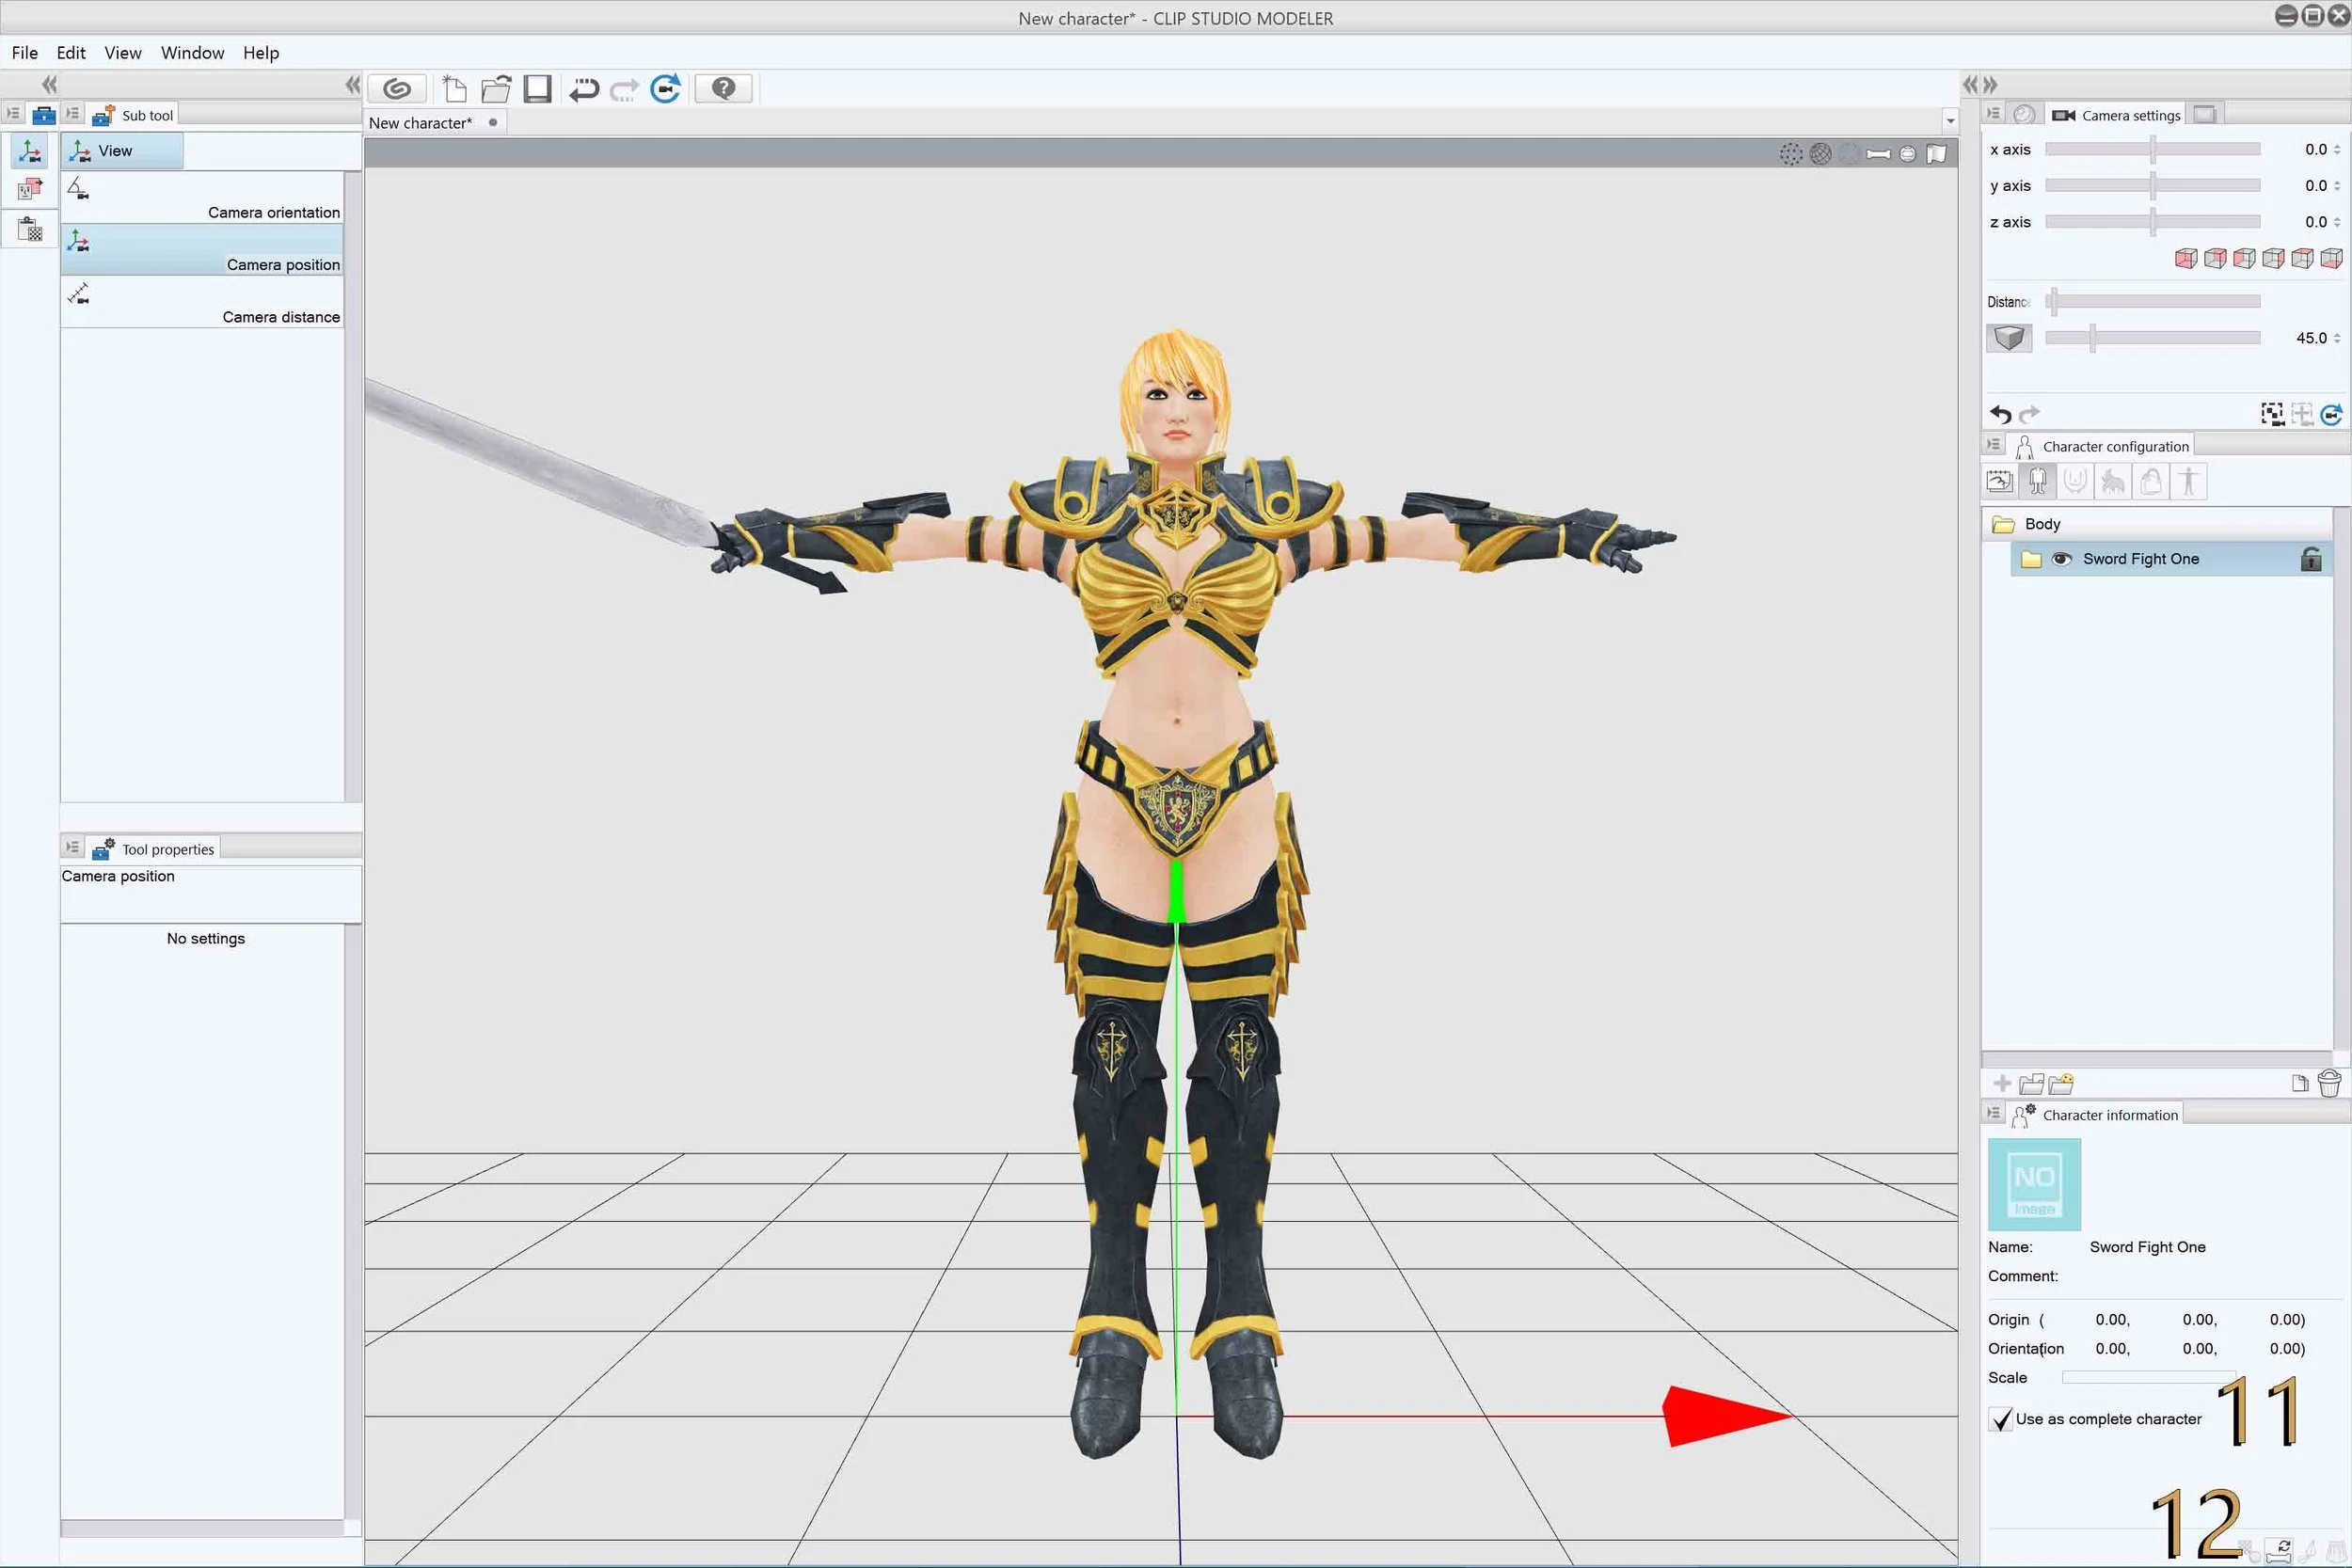The image size is (2352, 1568).
Task: Open the Edit menu
Action: point(71,53)
